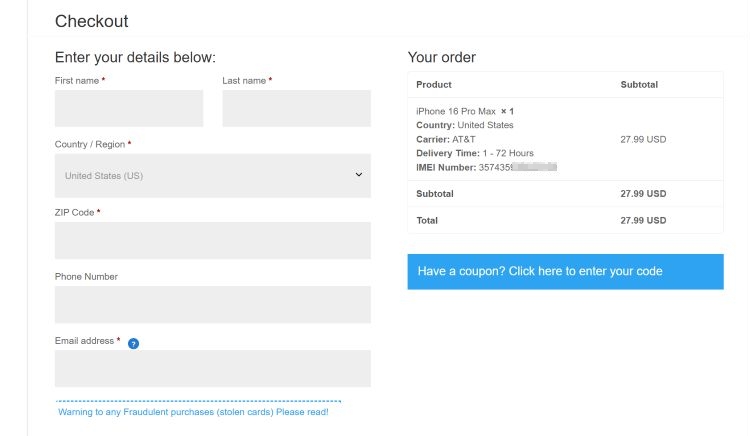This screenshot has height=436, width=750.
Task: Click the 'Your order' heading
Action: click(441, 57)
